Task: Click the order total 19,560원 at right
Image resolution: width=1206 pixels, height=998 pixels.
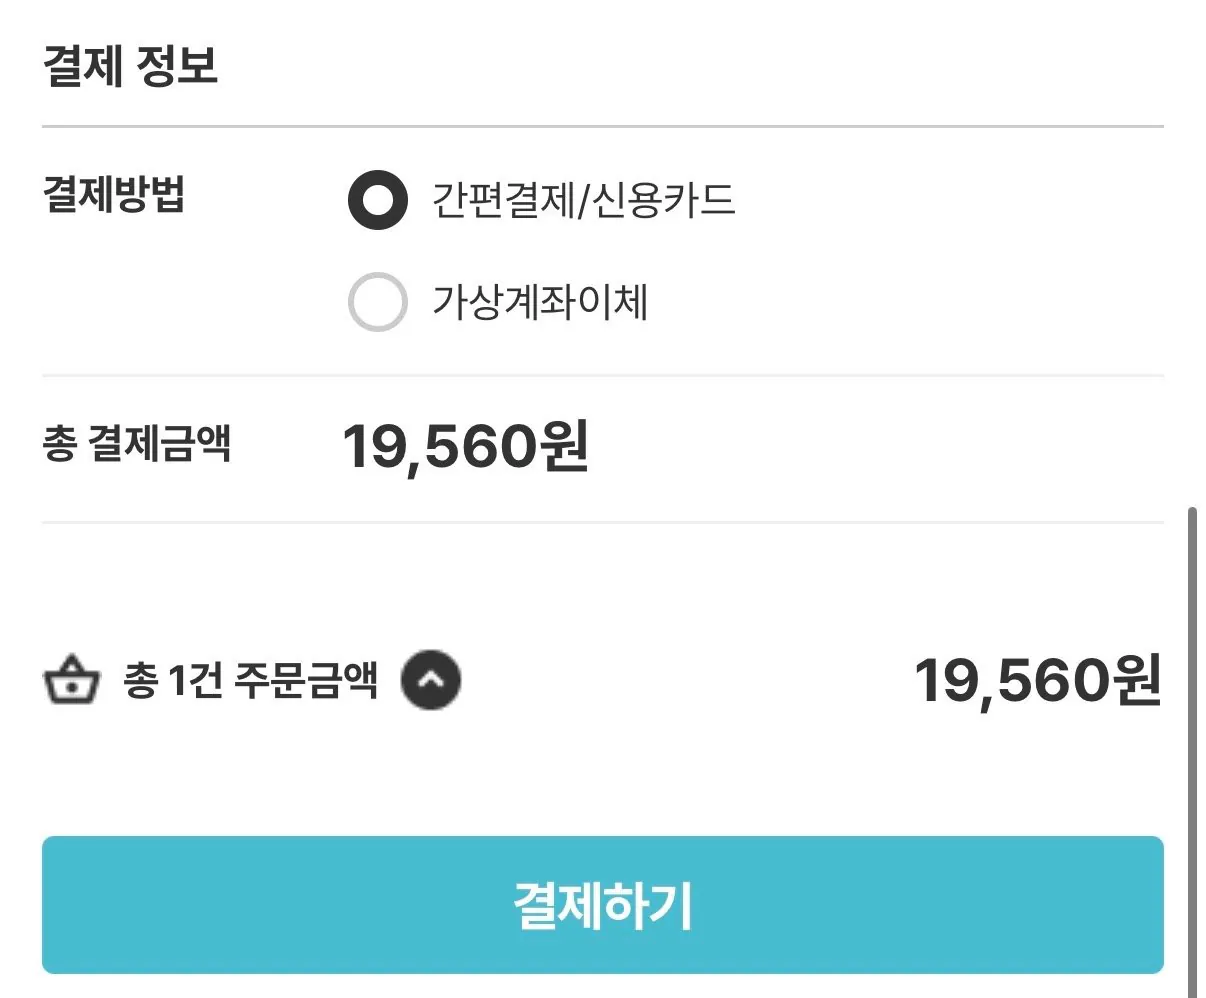Action: 1037,681
